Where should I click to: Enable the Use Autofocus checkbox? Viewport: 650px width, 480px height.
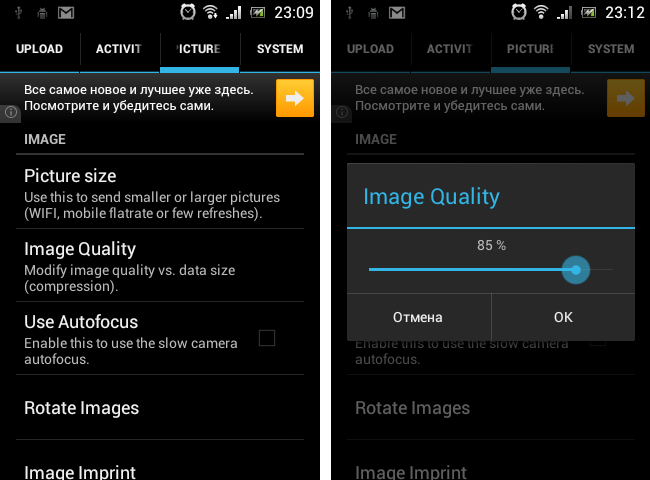(267, 338)
